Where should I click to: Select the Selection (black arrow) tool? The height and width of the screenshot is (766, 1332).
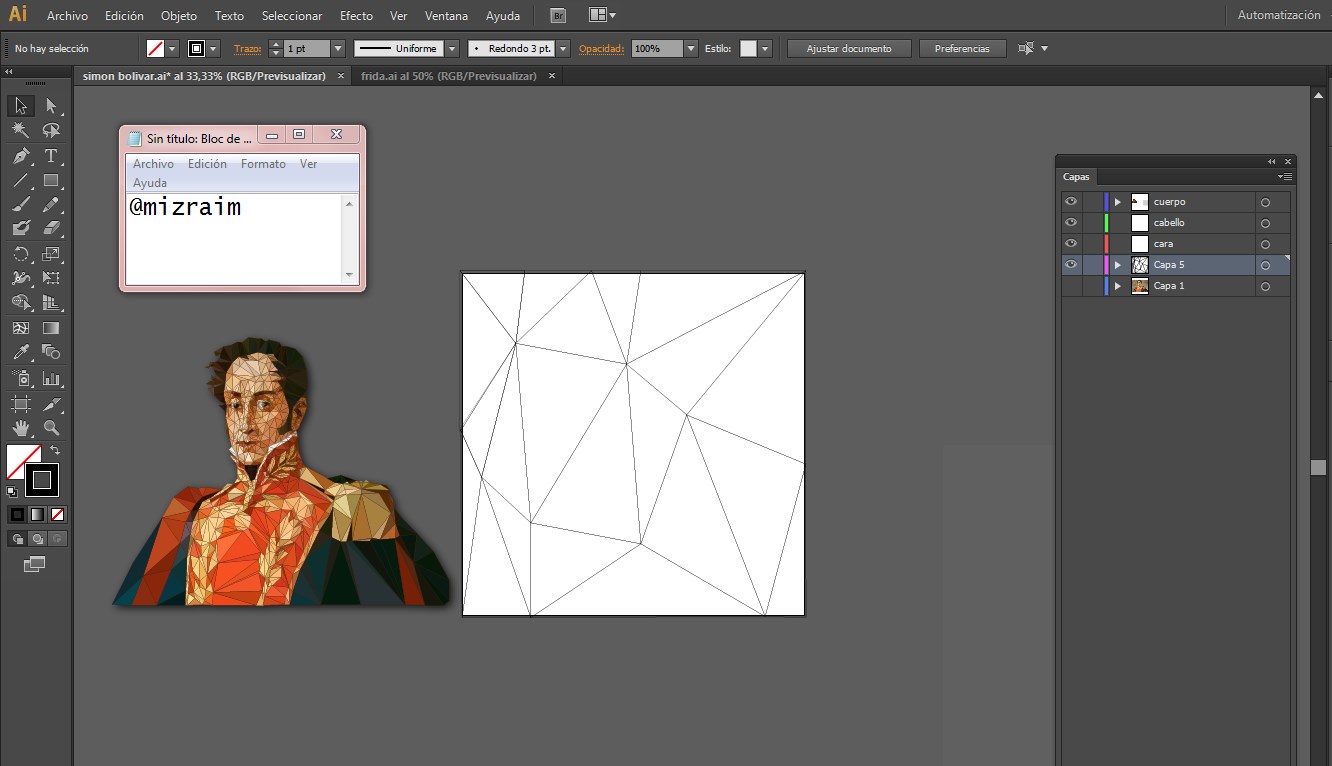(x=21, y=106)
